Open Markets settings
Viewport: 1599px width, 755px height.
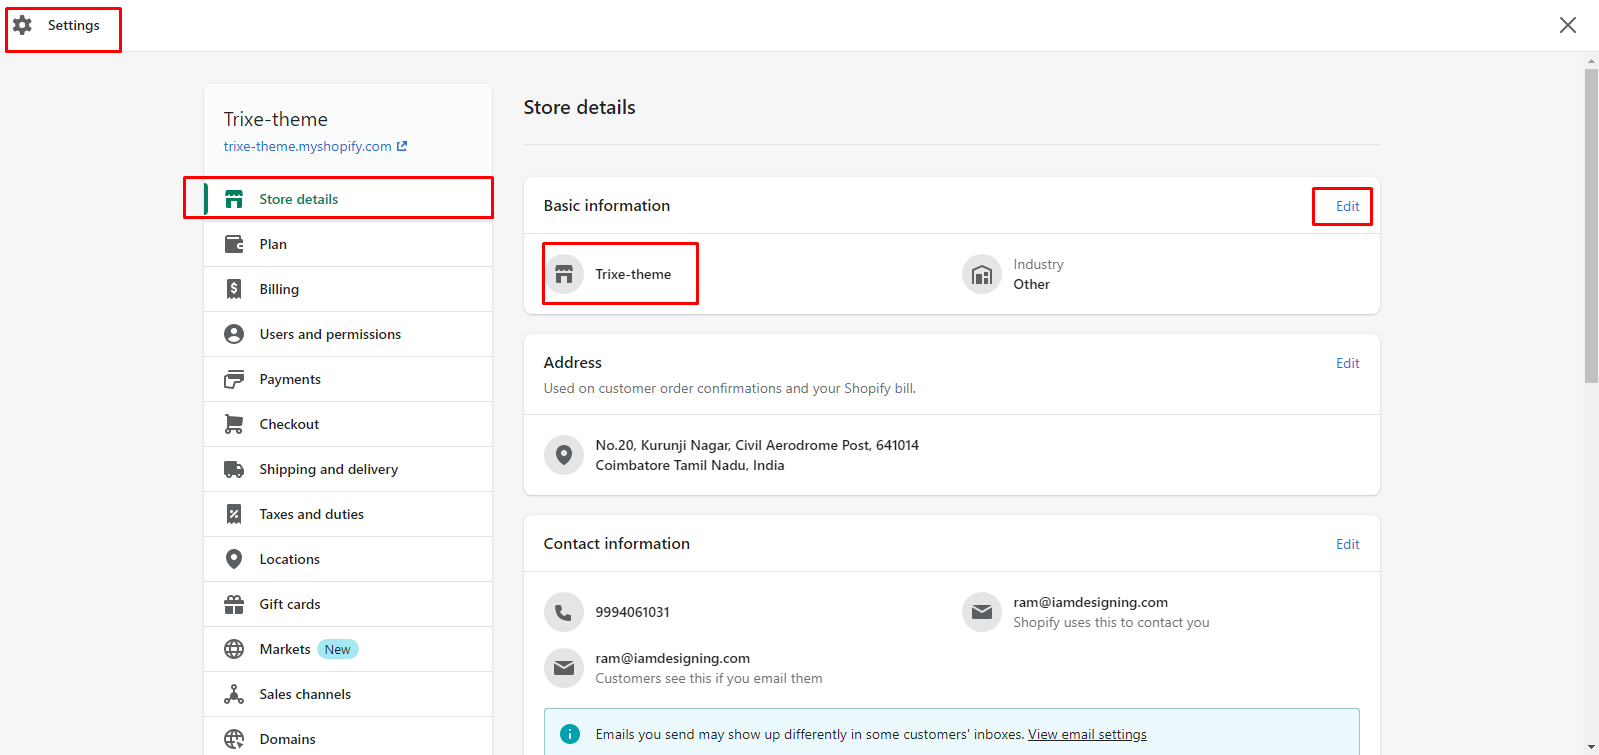[348, 649]
